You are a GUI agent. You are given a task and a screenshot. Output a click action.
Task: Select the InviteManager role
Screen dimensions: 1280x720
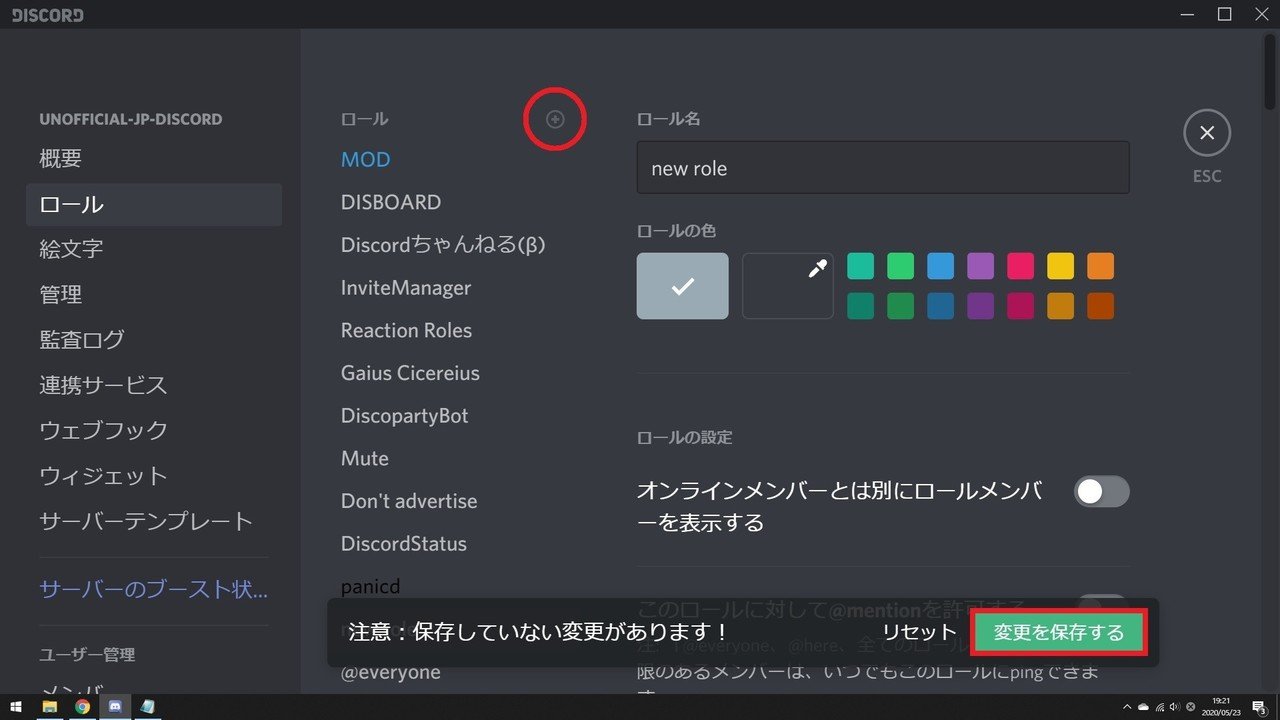[406, 288]
